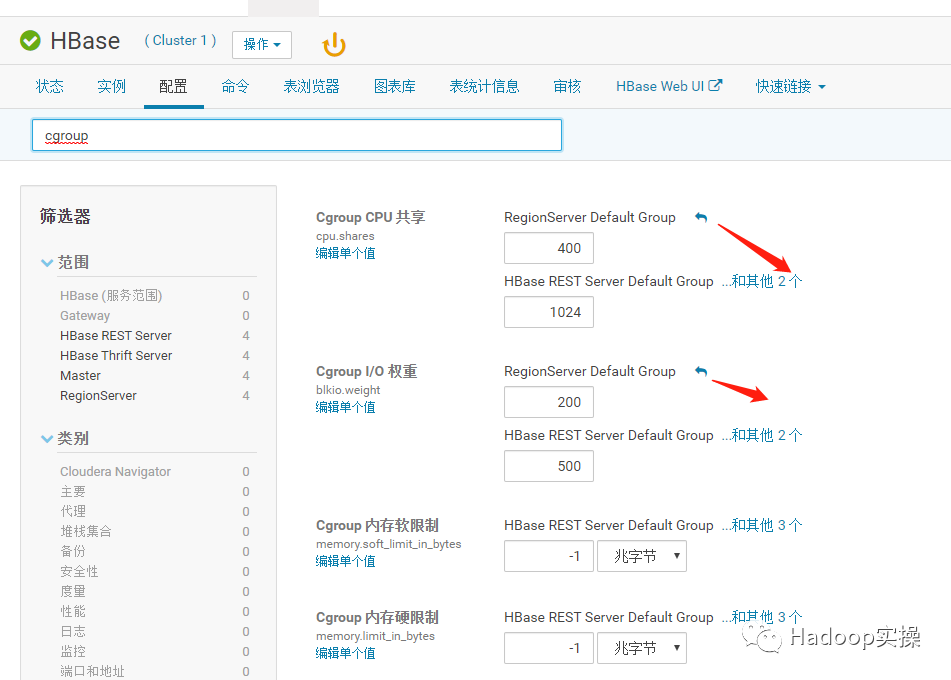Image resolution: width=951 pixels, height=680 pixels.
Task: Filter by 安全性 category
Action: tap(79, 572)
